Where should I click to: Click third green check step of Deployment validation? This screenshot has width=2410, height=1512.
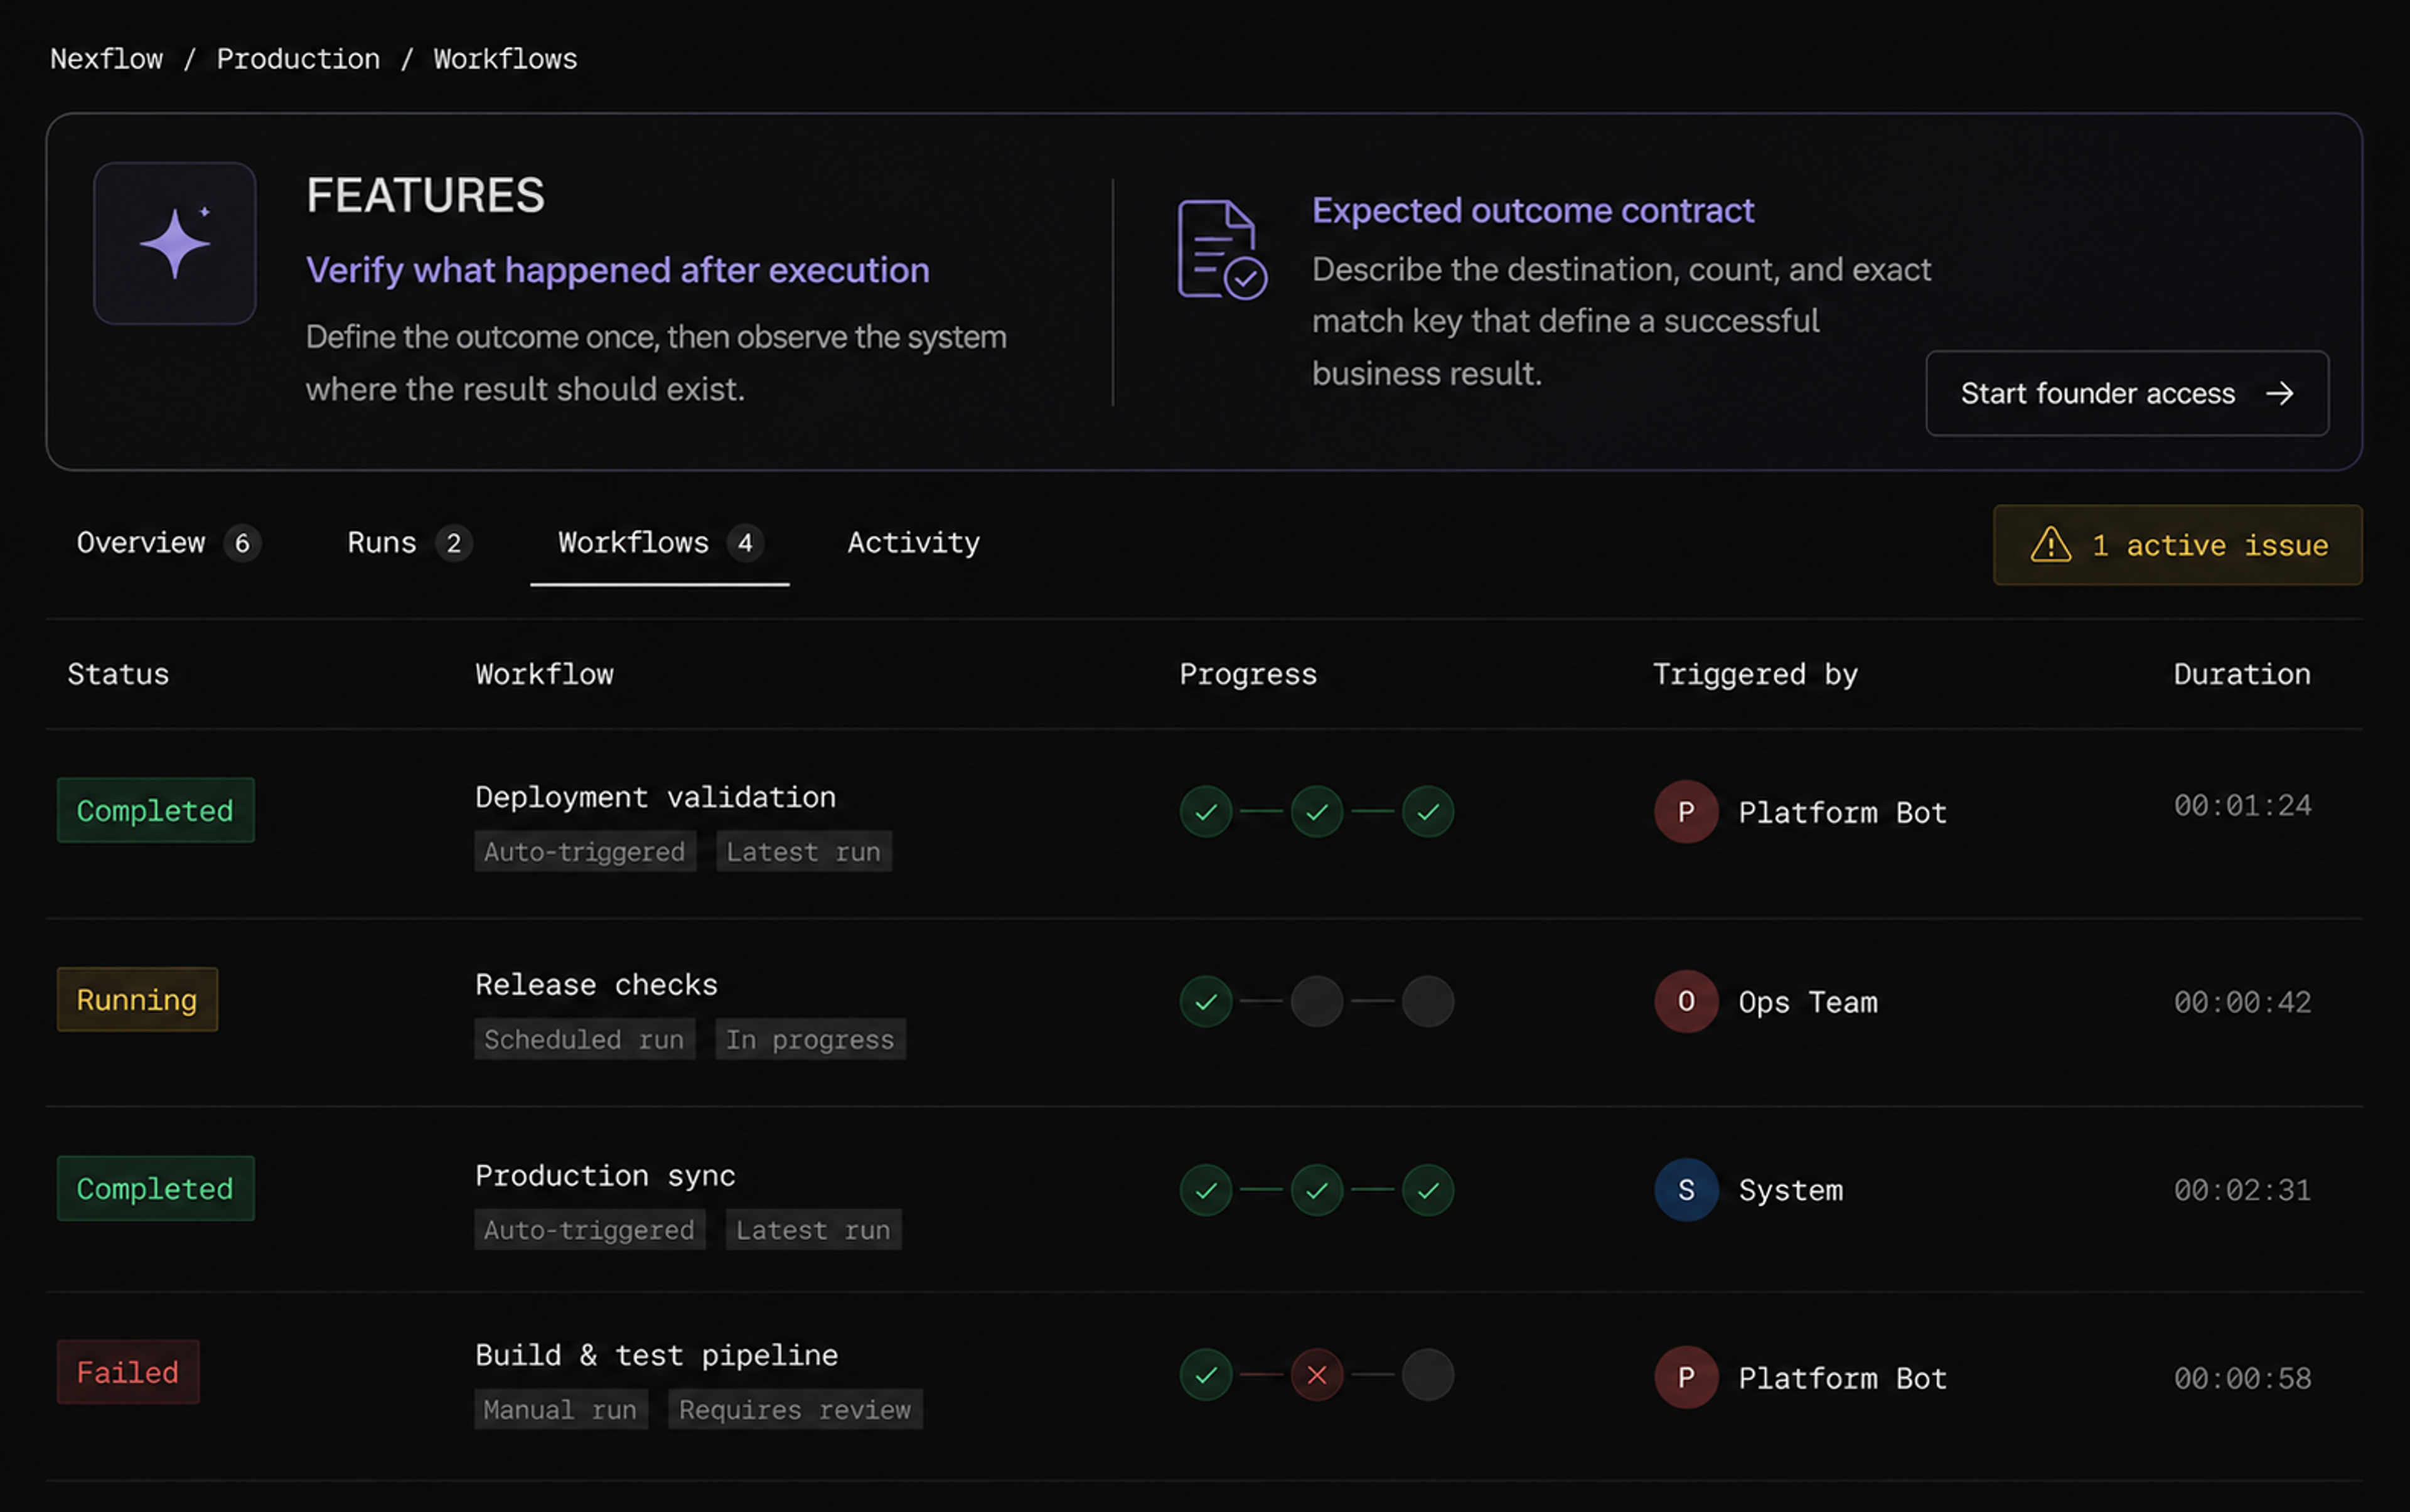[1428, 811]
